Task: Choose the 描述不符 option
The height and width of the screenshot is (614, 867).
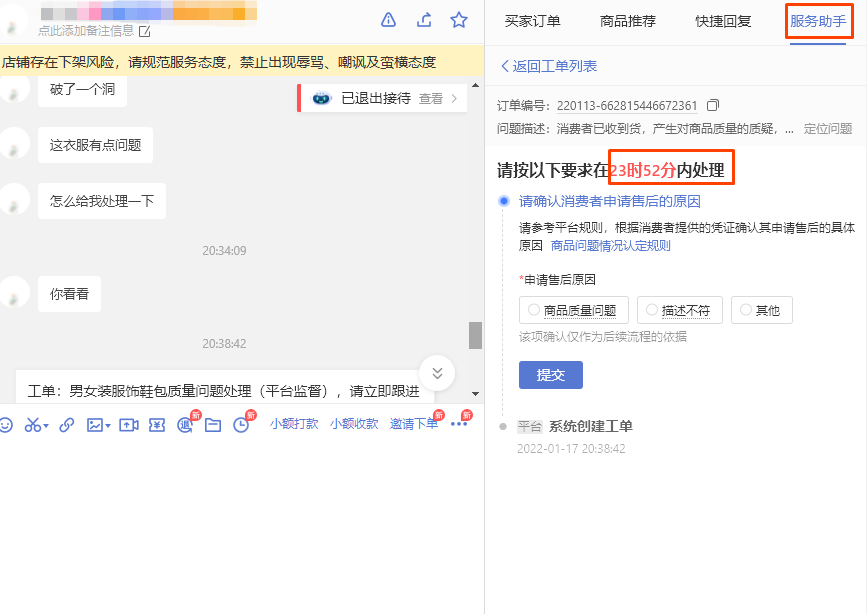Action: (679, 310)
